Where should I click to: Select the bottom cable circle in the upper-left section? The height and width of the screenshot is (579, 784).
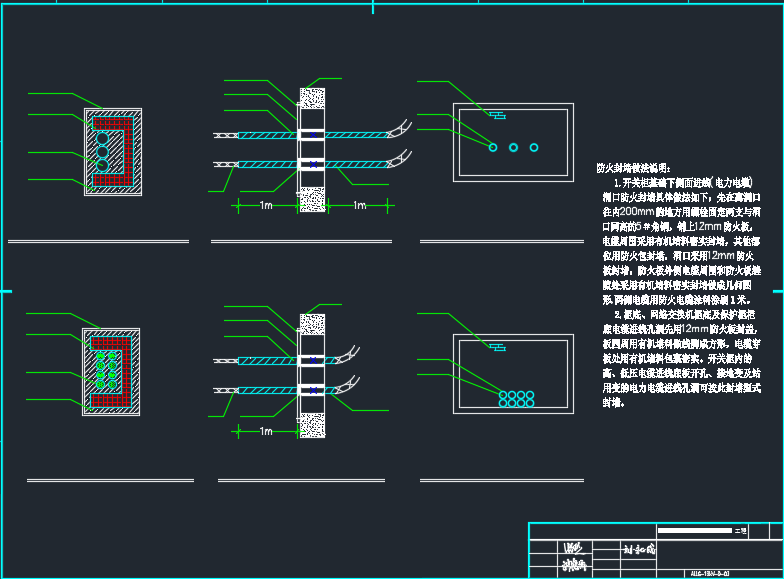(102, 166)
